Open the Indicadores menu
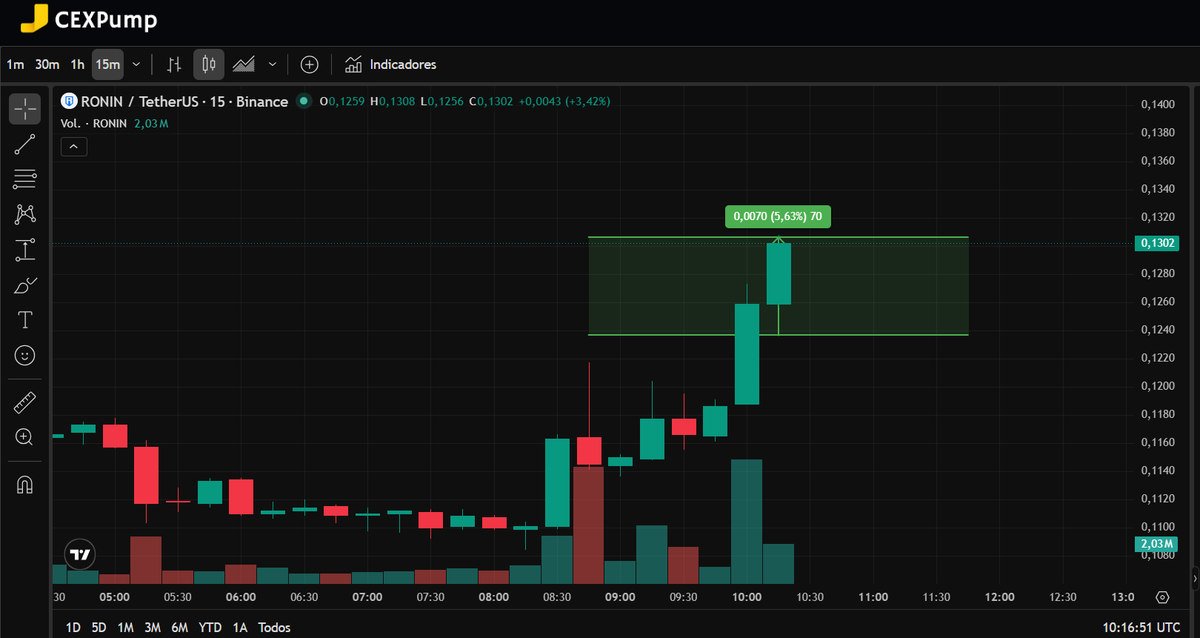Viewport: 1200px width, 638px height. [391, 64]
